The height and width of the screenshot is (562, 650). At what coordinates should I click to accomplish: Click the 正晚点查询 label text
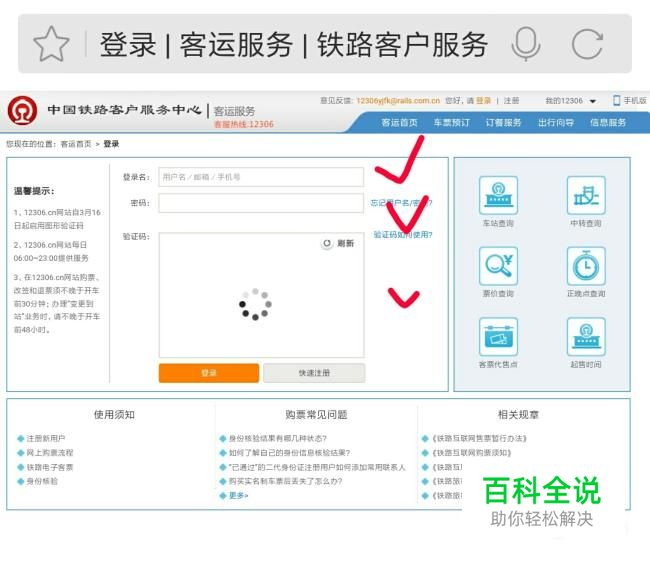[x=586, y=293]
